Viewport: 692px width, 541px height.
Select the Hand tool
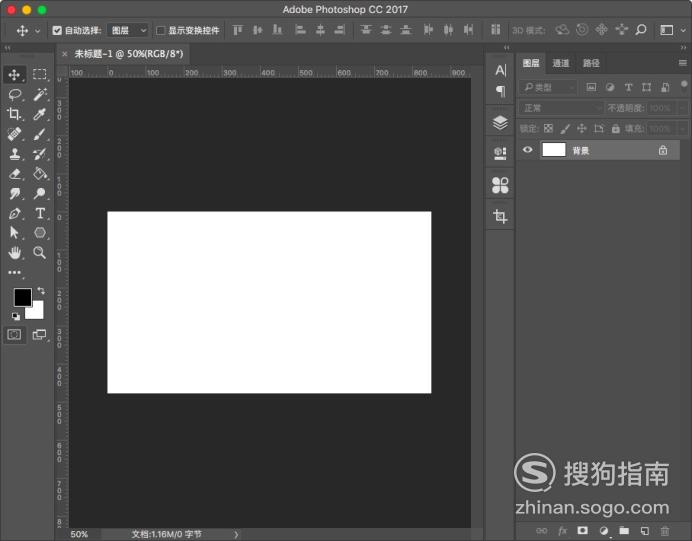click(15, 252)
